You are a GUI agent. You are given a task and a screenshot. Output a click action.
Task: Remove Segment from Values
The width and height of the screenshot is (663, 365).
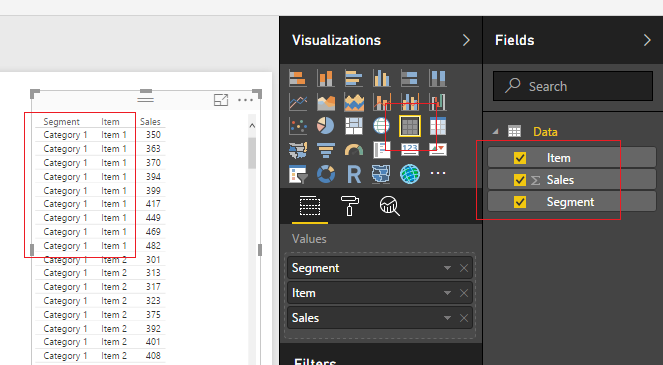[464, 268]
